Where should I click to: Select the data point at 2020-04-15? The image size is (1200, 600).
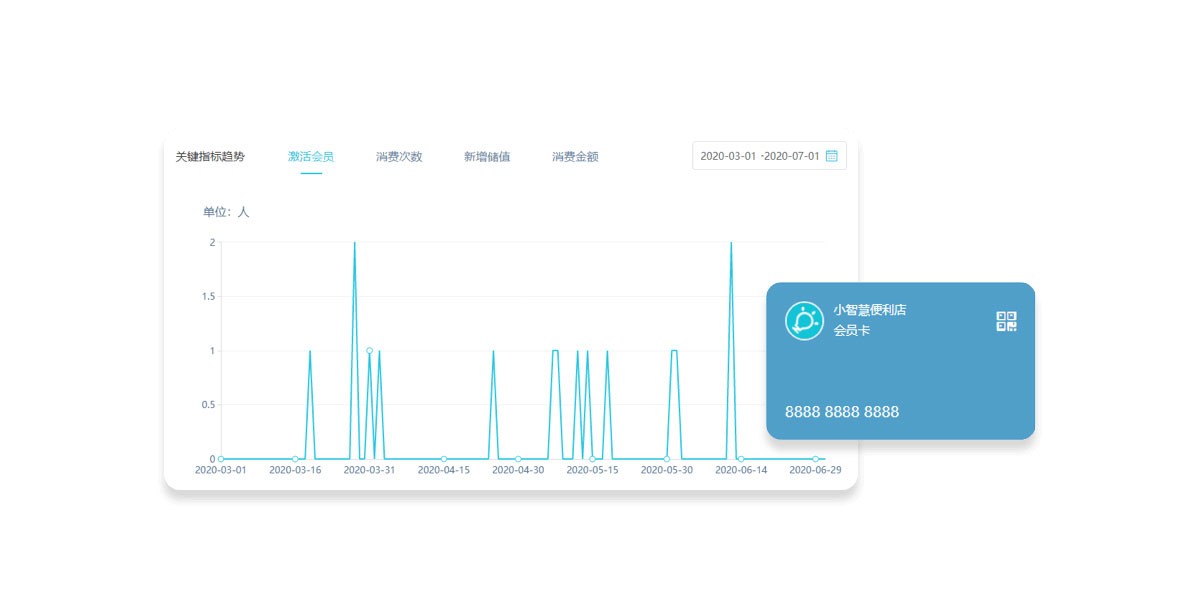444,459
